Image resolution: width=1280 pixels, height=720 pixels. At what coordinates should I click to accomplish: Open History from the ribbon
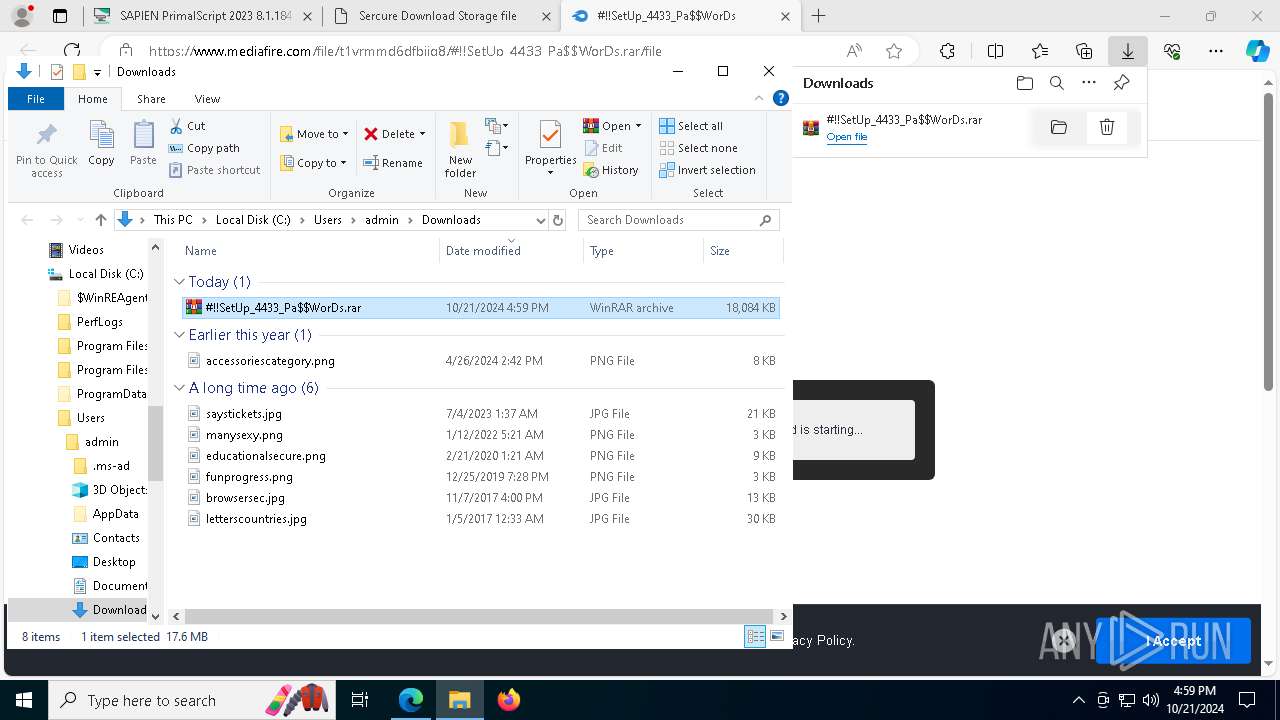pos(611,170)
